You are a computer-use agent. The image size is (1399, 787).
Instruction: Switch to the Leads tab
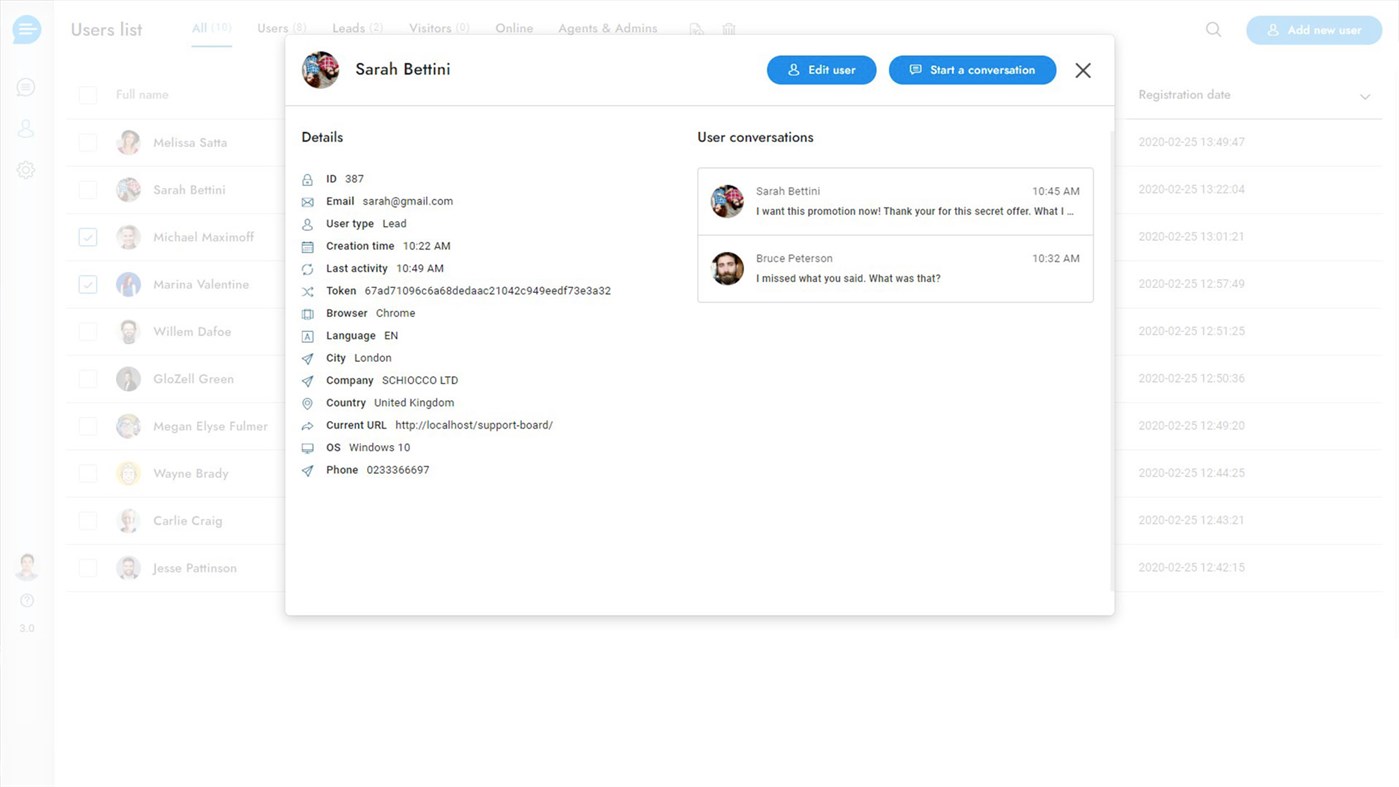[358, 28]
